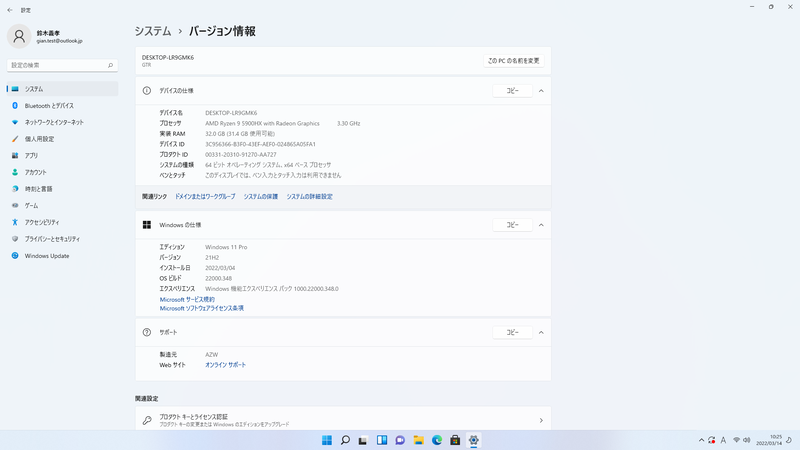Image resolution: width=800 pixels, height=450 pixels.
Task: Click the back arrow in the Settings title bar
Action: tap(10, 10)
